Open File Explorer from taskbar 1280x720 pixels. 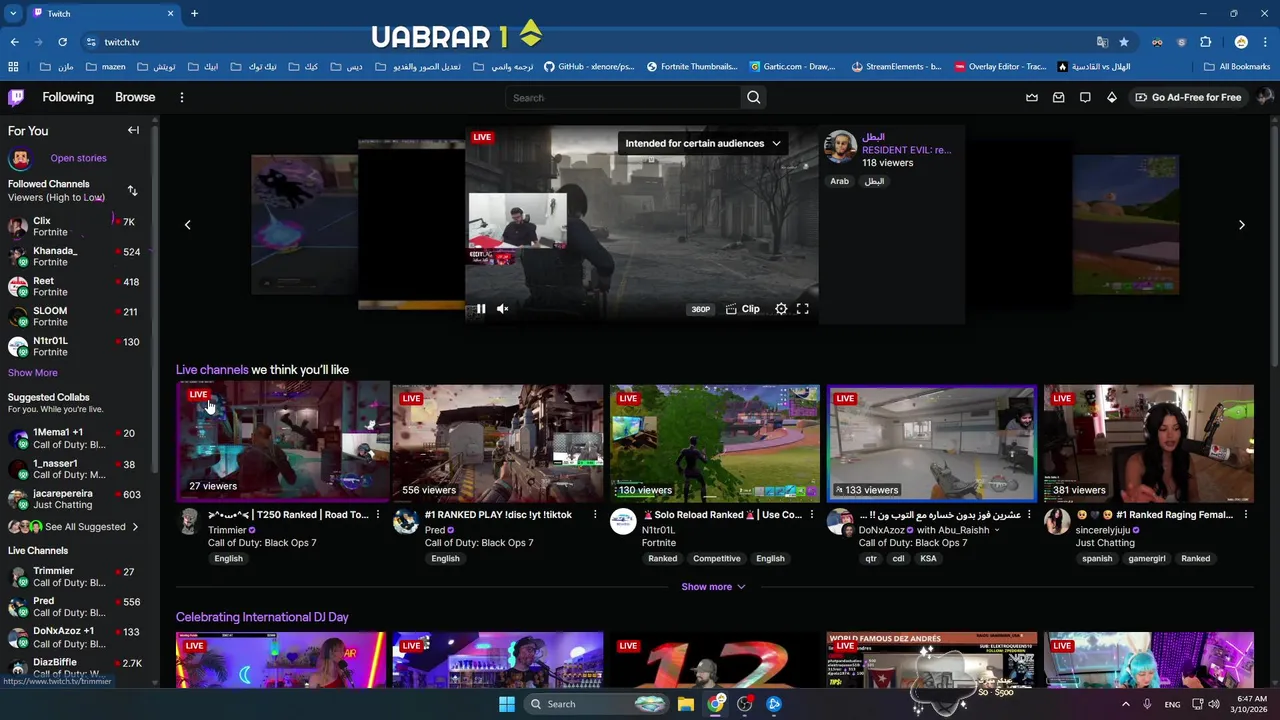pos(686,704)
